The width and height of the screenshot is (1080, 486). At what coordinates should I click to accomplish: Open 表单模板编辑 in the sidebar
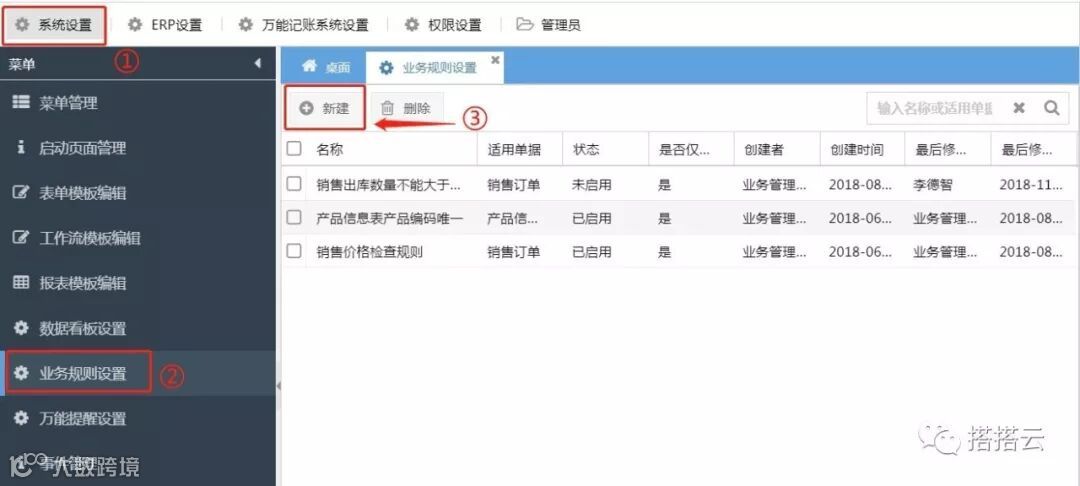click(138, 193)
